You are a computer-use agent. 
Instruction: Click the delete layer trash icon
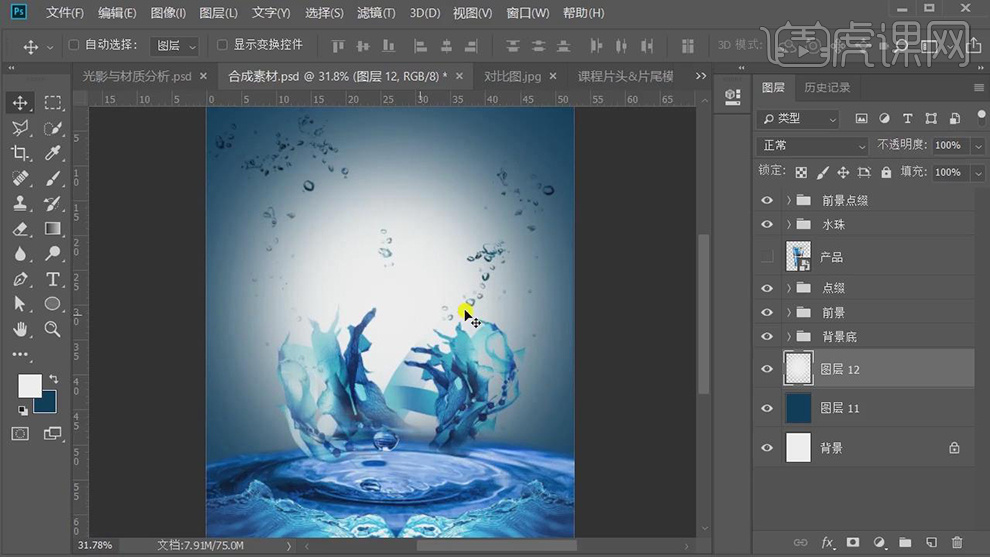pos(957,542)
